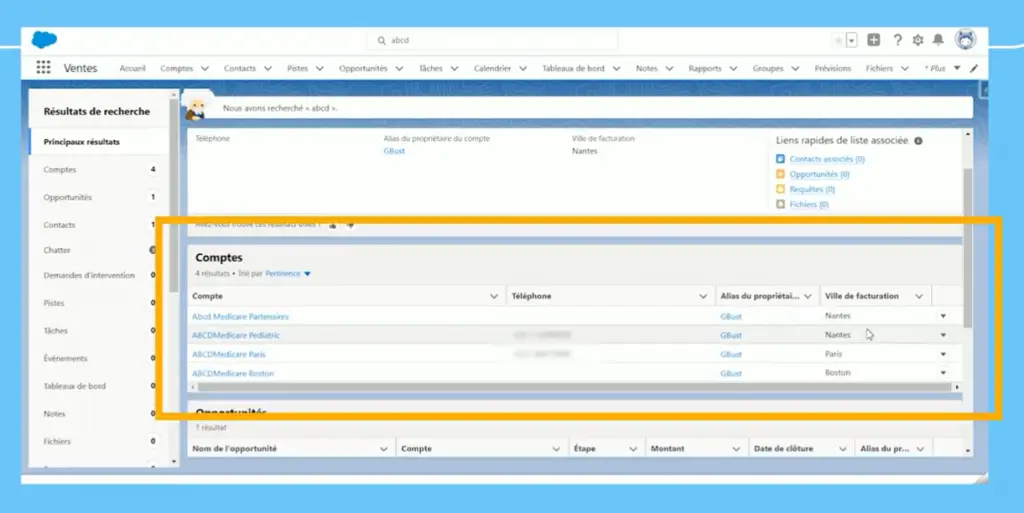Open the Calendrier navigation tab

click(492, 68)
